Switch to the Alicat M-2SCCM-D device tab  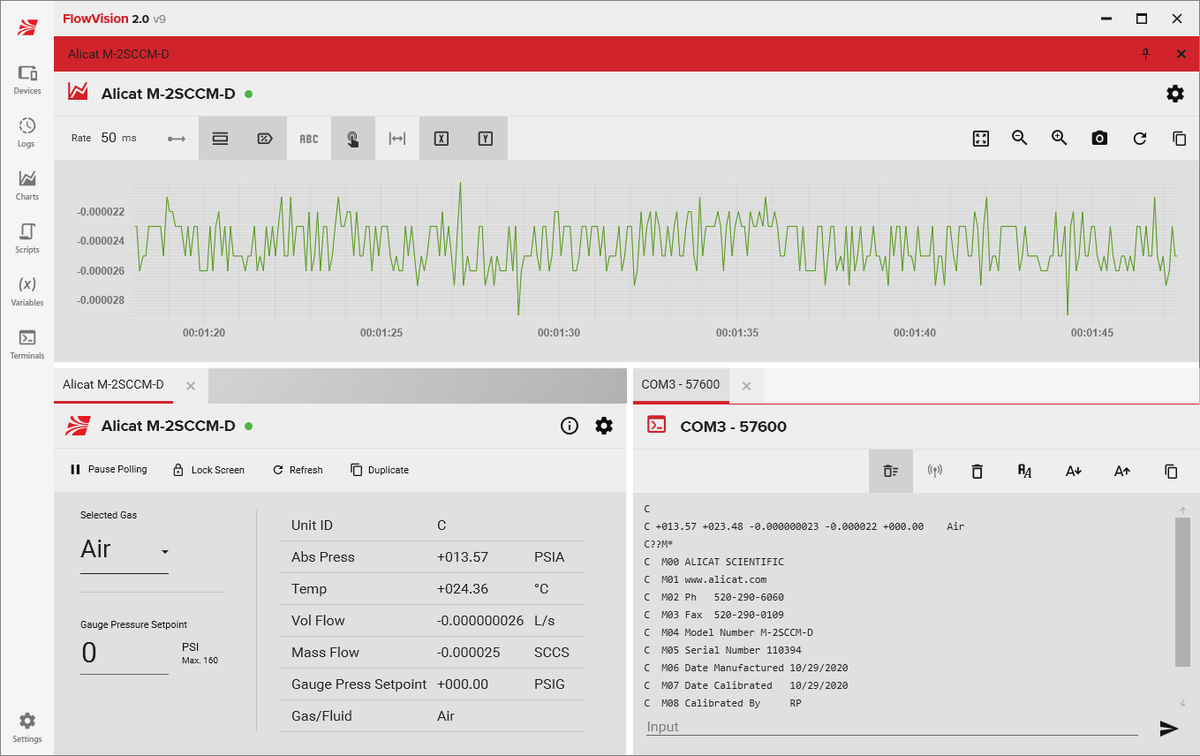coord(113,385)
